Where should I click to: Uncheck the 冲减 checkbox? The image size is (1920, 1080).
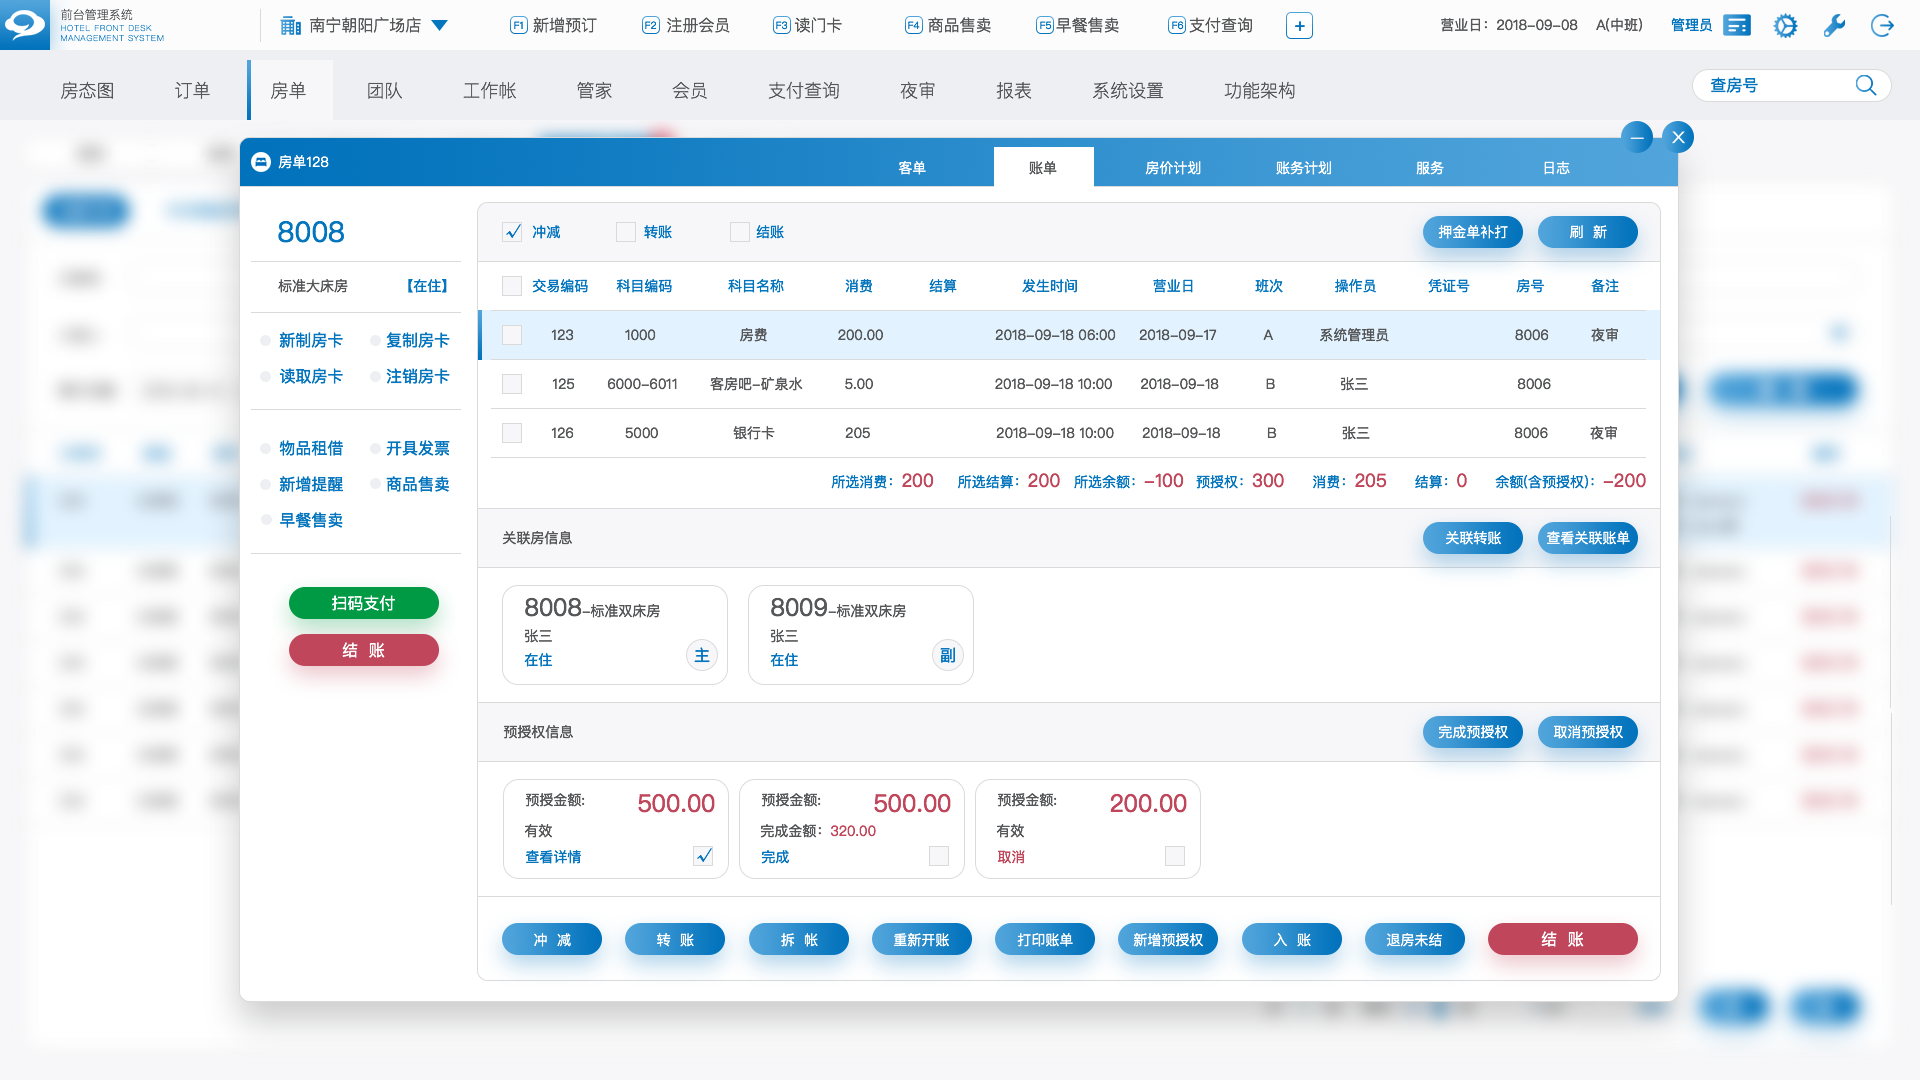tap(513, 232)
